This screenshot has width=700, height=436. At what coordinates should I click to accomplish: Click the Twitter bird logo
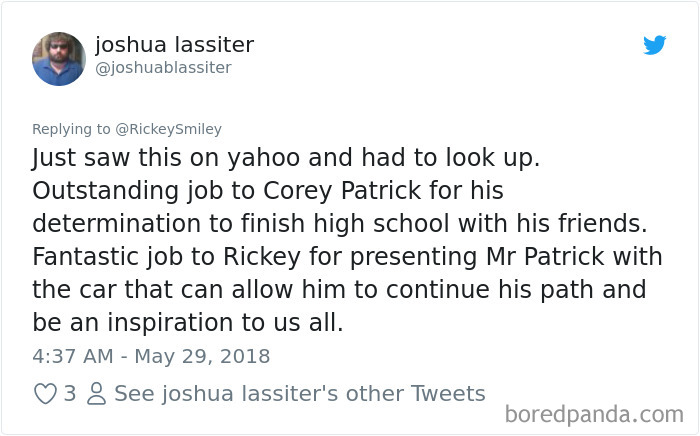(x=654, y=45)
